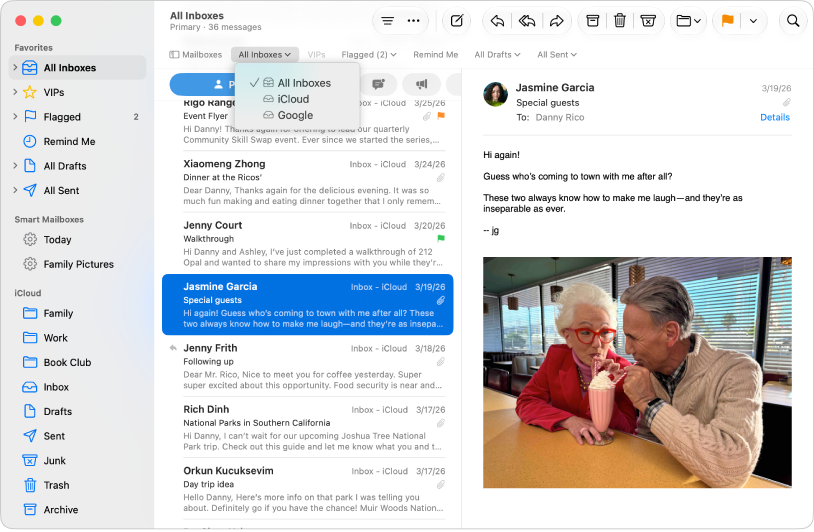Open All Inboxes favorites bar dropdown
814x532 pixels.
(x=265, y=54)
